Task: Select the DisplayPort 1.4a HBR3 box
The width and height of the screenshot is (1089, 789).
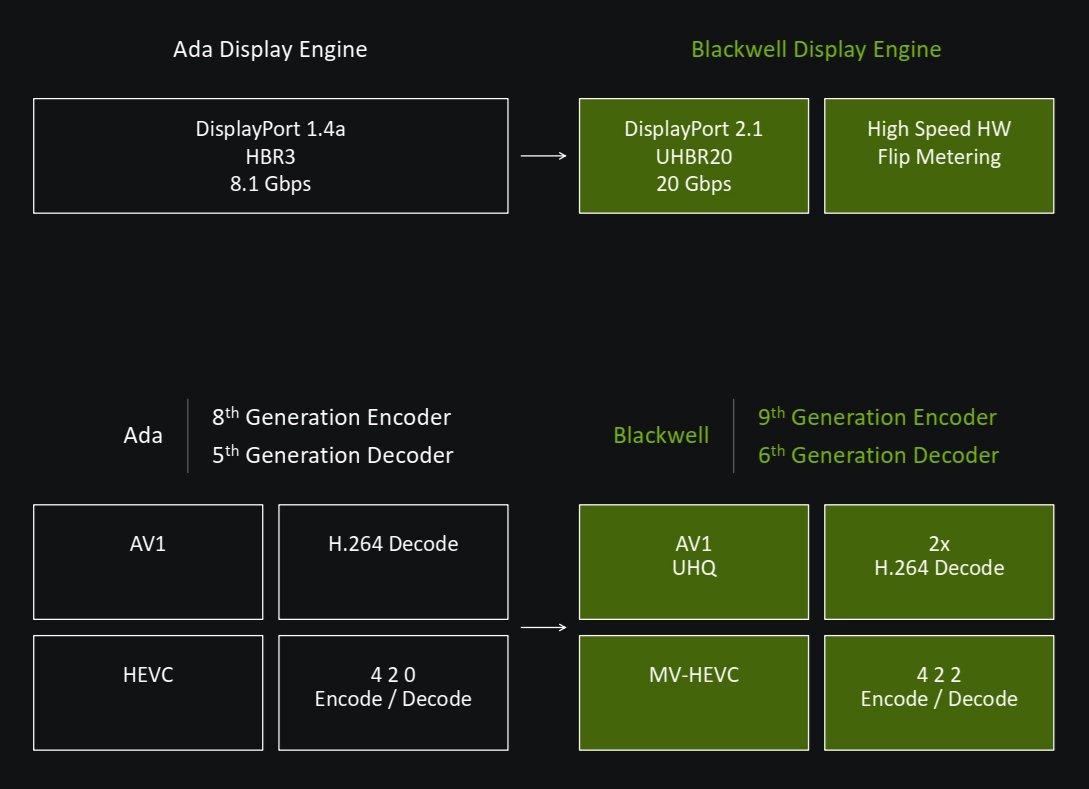Action: coord(270,156)
